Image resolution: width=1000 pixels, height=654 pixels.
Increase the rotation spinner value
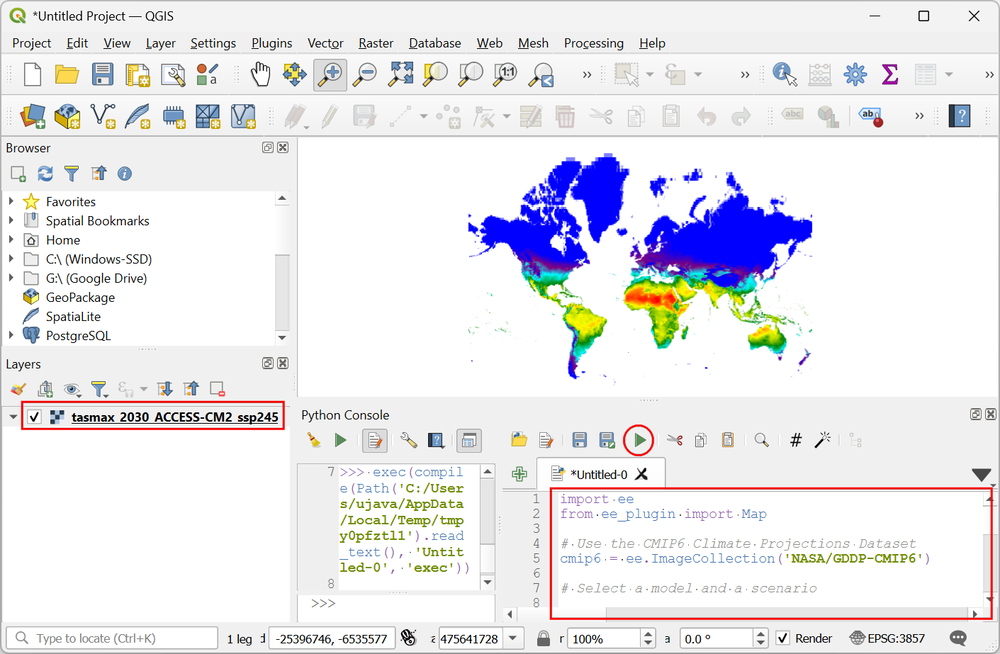760,634
